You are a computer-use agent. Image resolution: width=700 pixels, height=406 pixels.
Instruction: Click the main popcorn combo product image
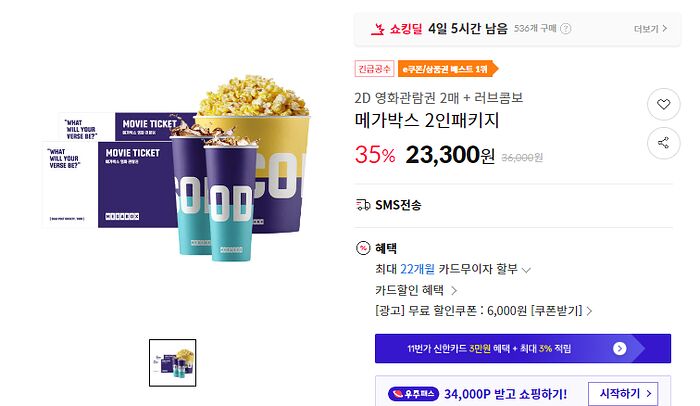point(176,167)
